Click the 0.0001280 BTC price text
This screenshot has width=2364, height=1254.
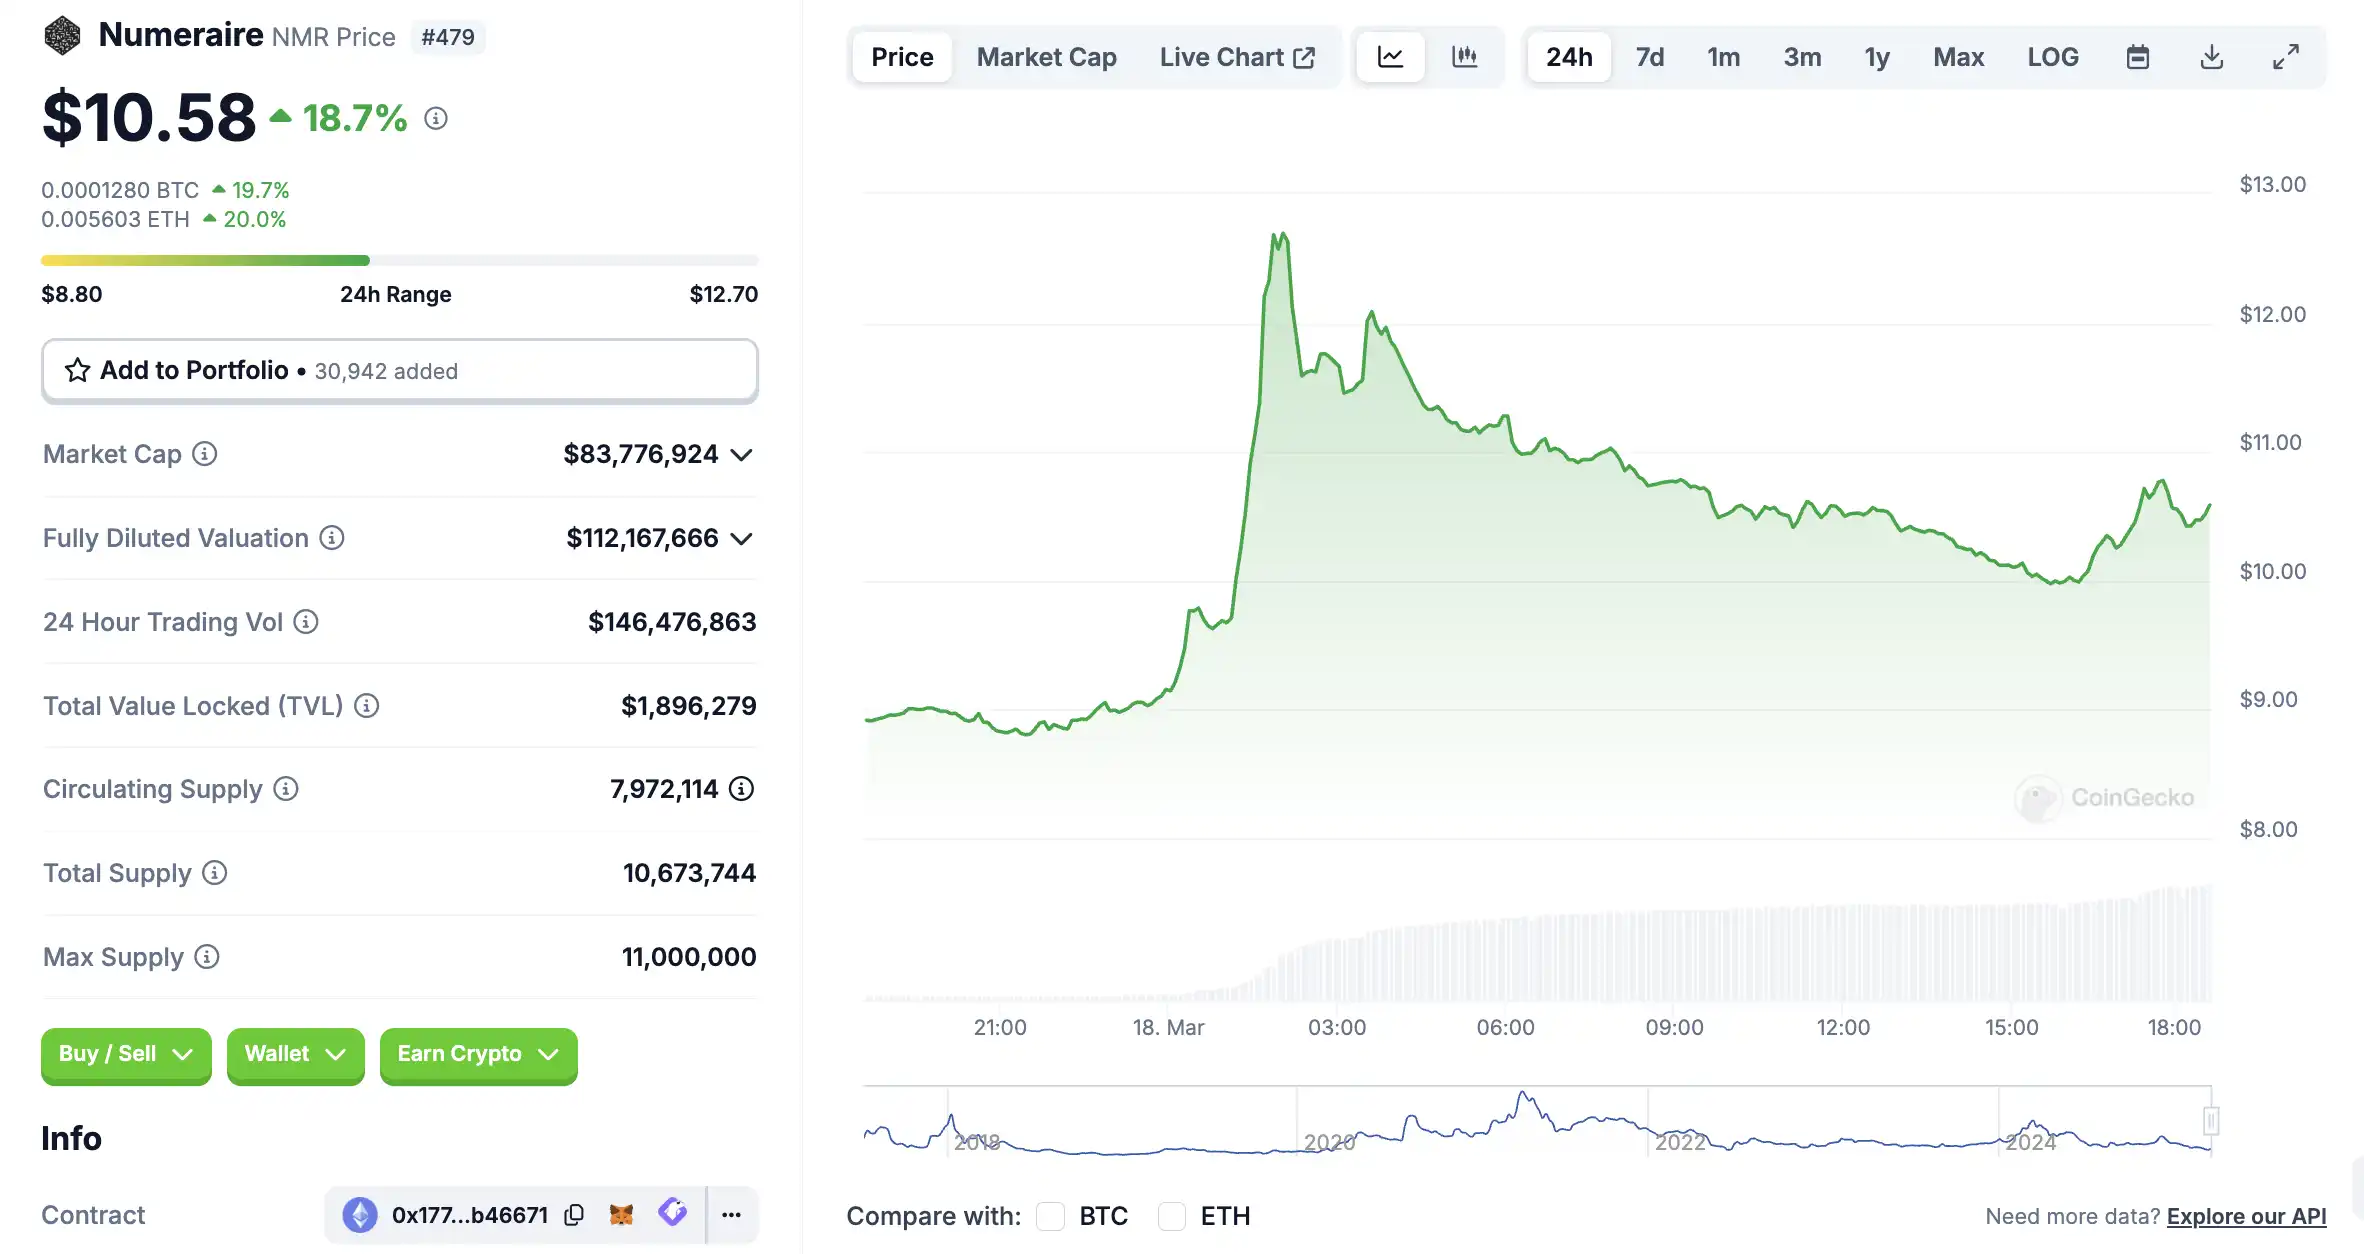click(120, 190)
